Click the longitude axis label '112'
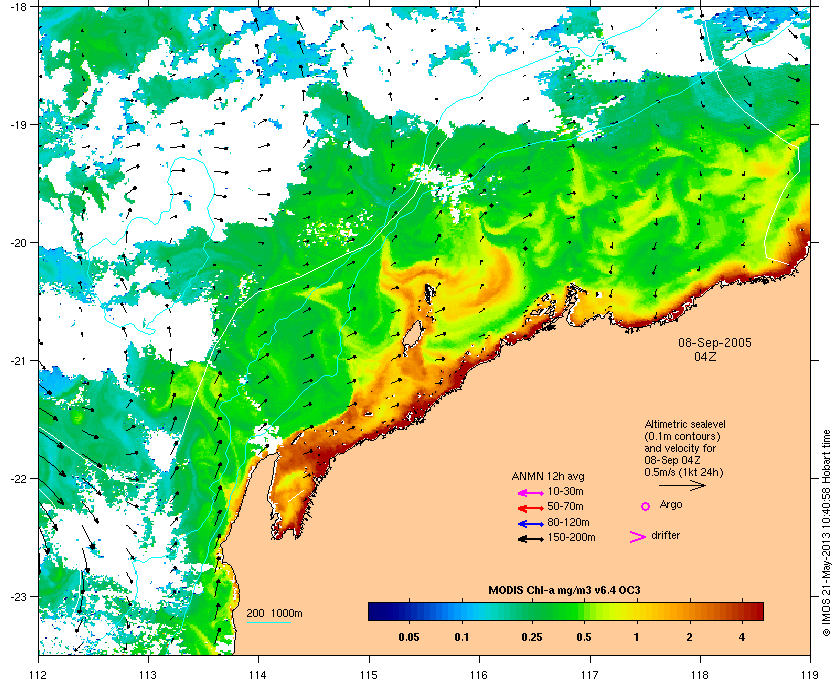Viewport: 840px width, 680px height. tap(39, 675)
